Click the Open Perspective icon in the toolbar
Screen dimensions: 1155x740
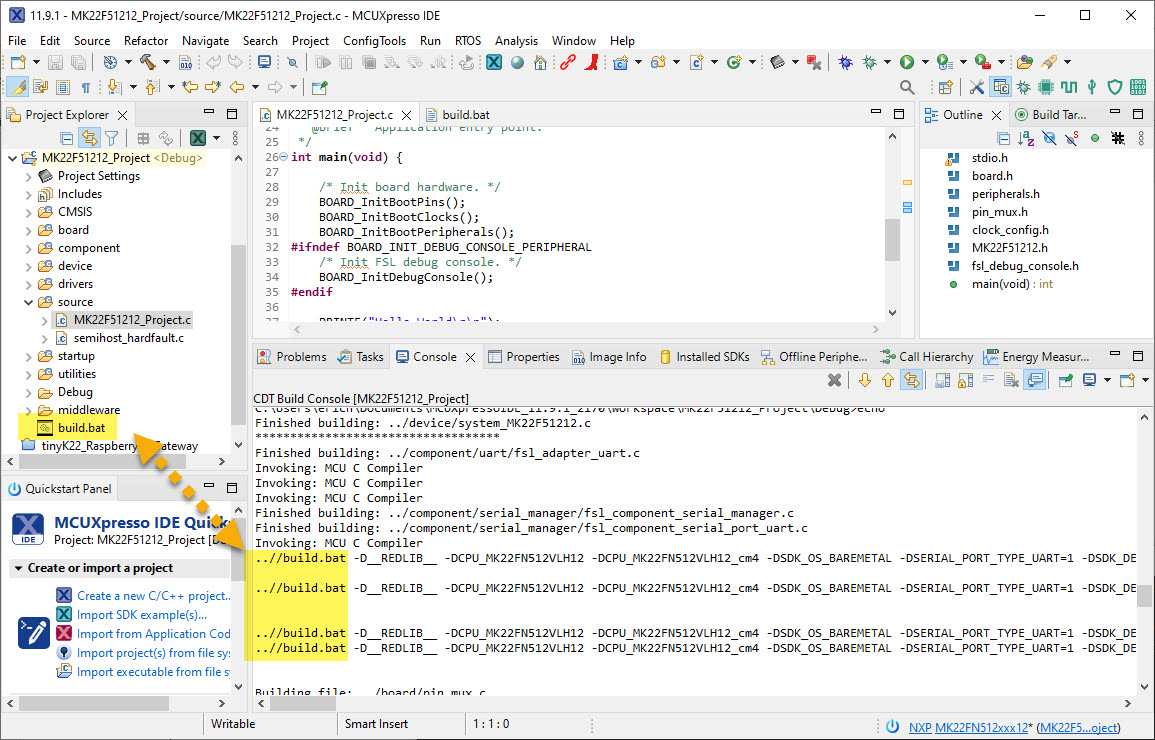click(946, 88)
